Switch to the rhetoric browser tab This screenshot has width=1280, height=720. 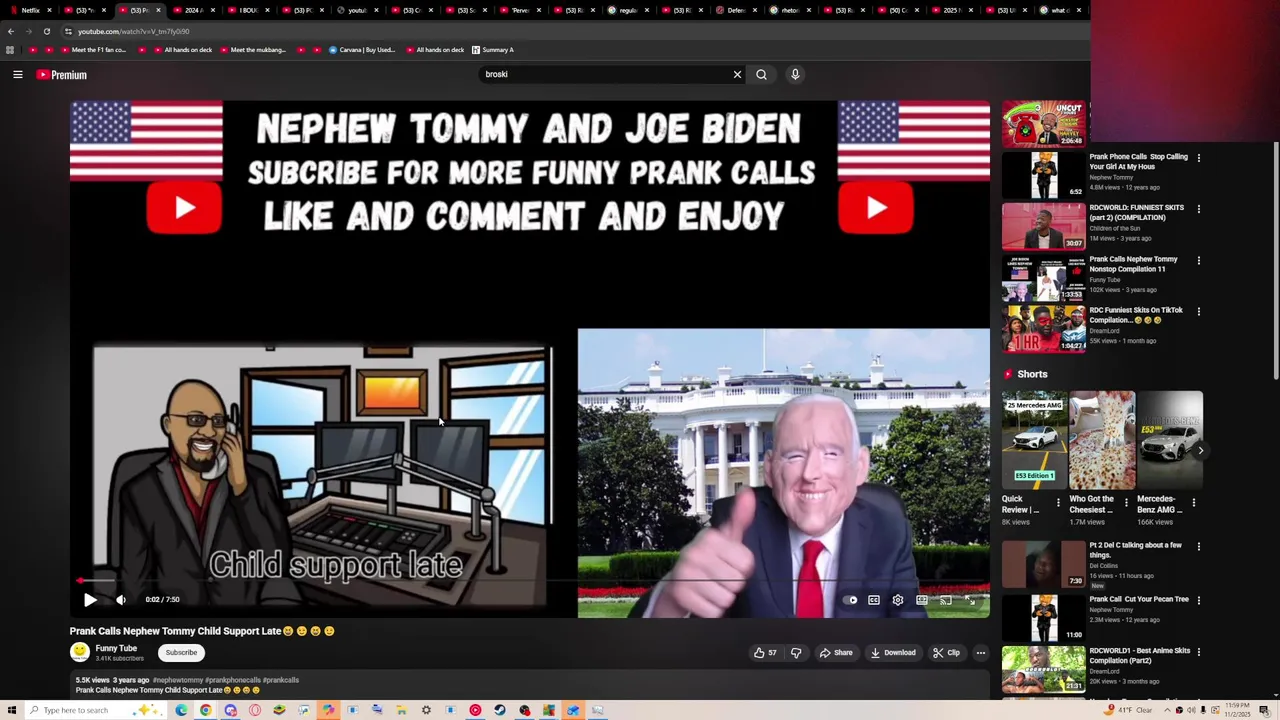click(x=790, y=10)
